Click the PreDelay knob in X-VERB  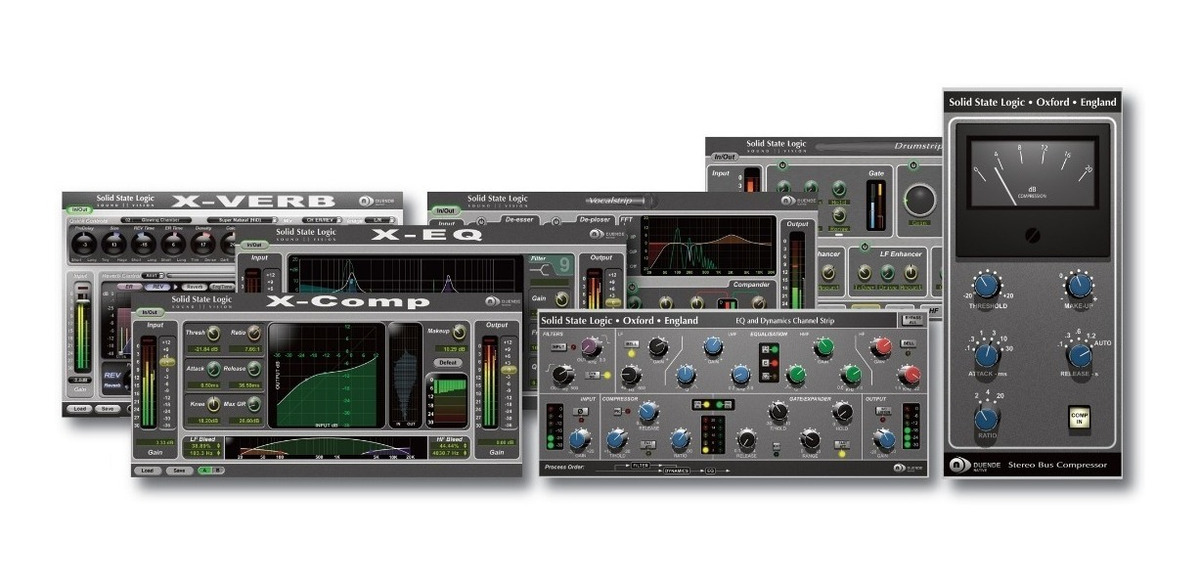click(84, 244)
